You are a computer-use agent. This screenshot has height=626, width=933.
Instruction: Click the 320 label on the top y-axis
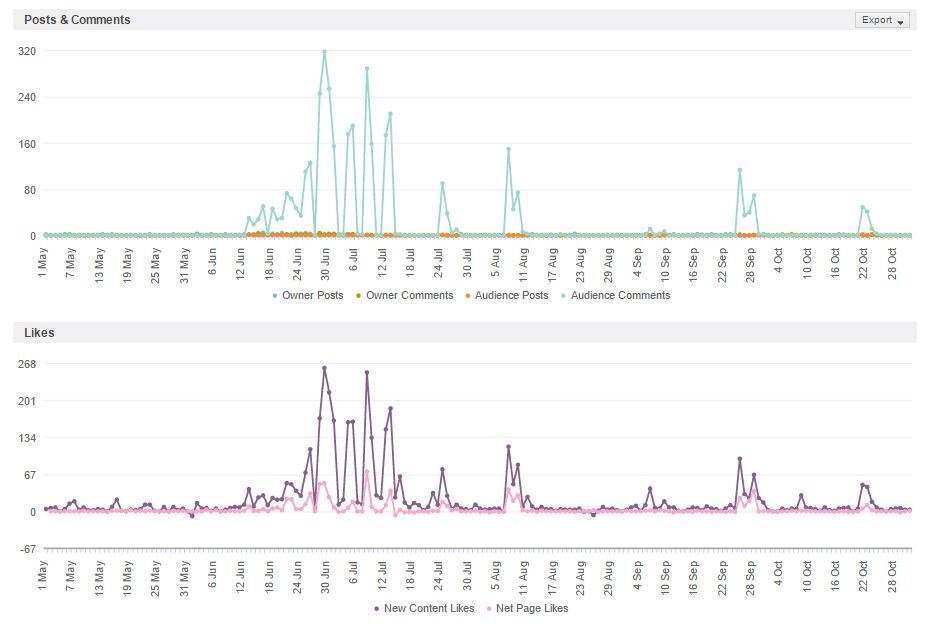26,51
